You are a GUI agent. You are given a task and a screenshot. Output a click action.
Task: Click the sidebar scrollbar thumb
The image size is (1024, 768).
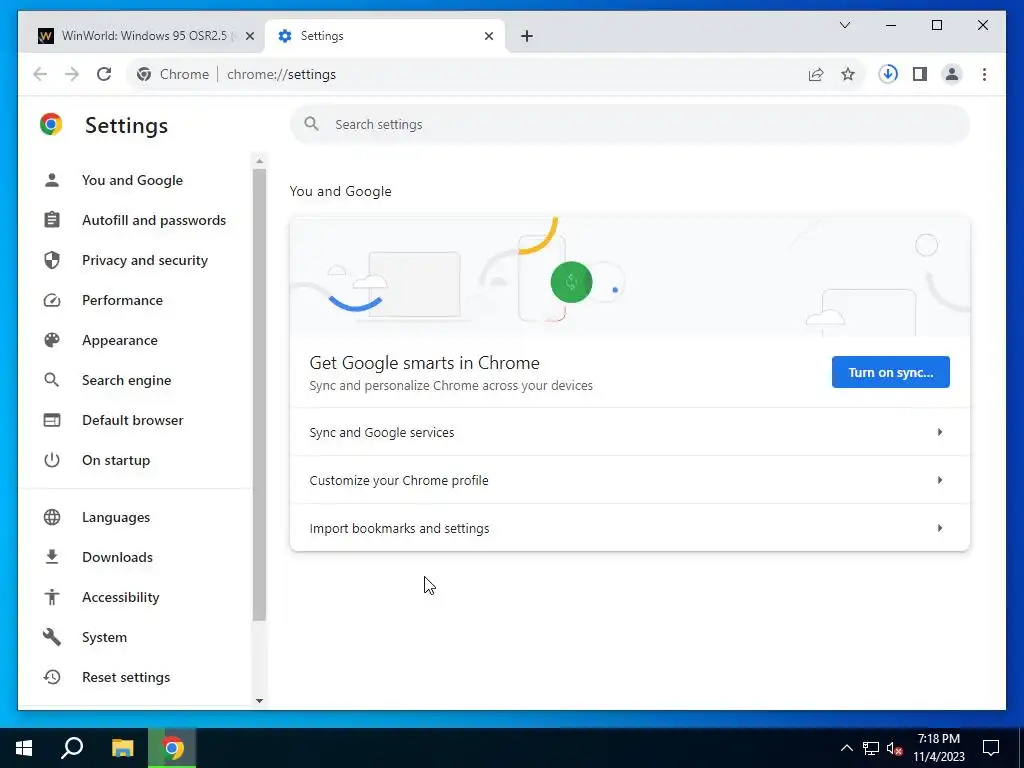259,395
